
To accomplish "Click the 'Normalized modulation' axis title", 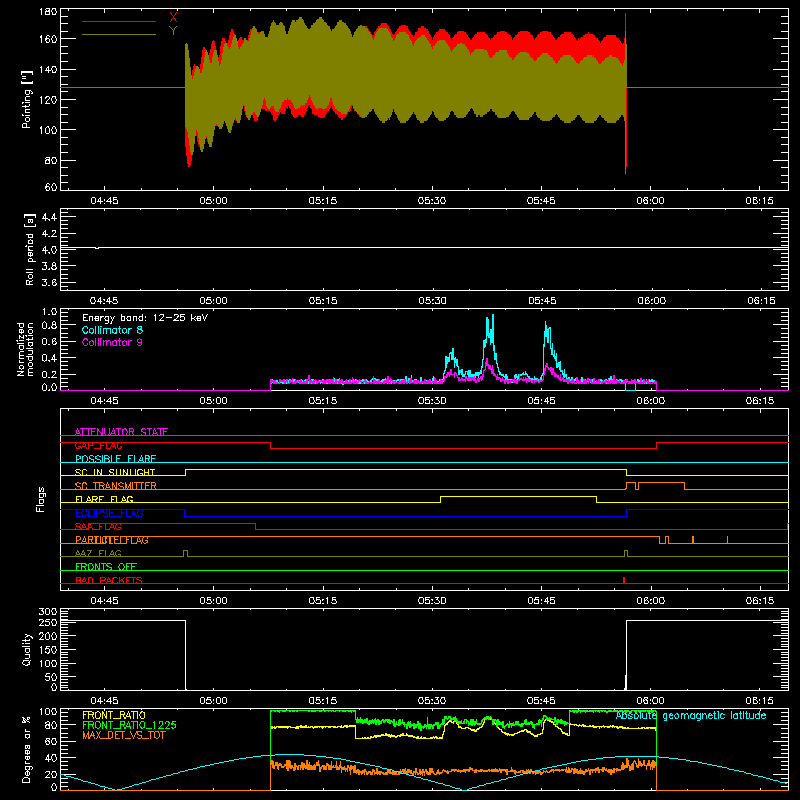I will pos(25,349).
